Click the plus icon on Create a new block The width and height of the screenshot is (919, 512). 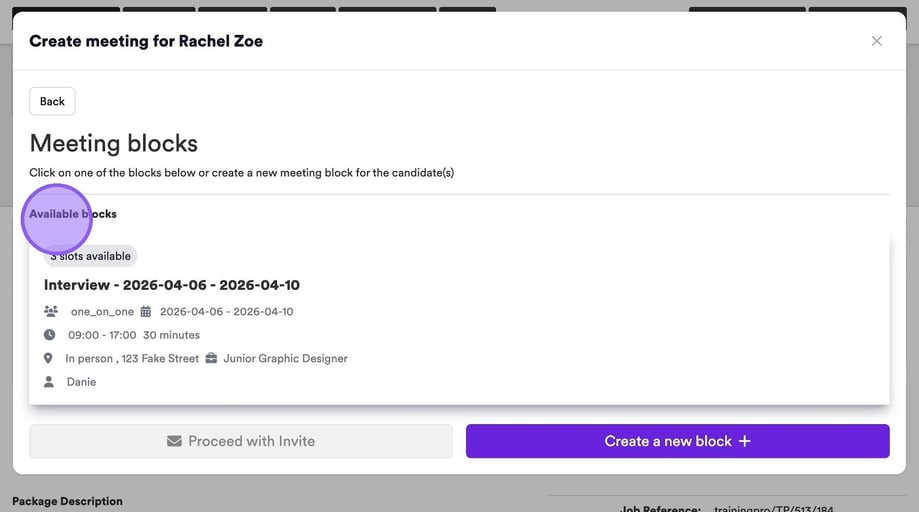[x=744, y=441]
